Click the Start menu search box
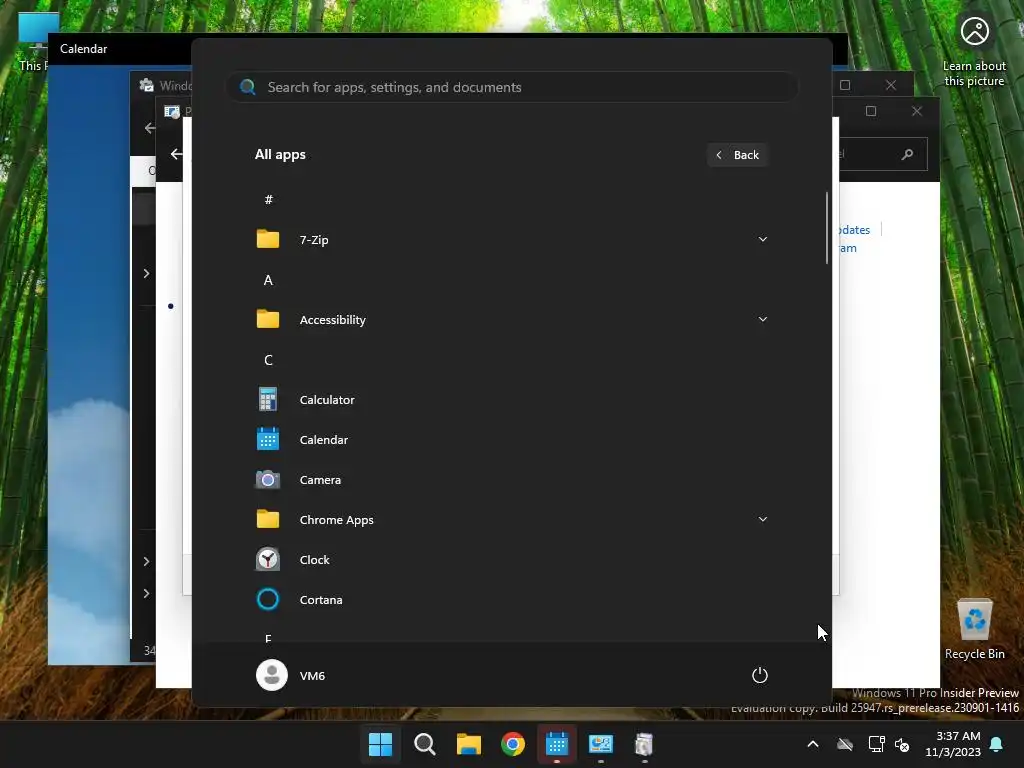Viewport: 1024px width, 768px height. tap(511, 87)
